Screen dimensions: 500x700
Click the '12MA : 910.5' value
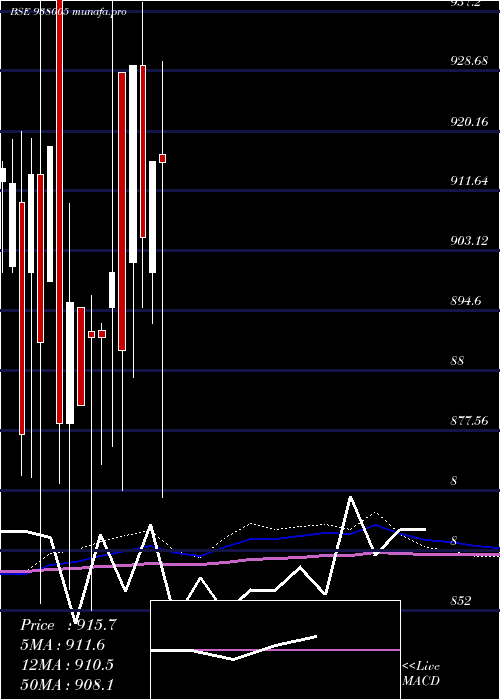(67, 664)
